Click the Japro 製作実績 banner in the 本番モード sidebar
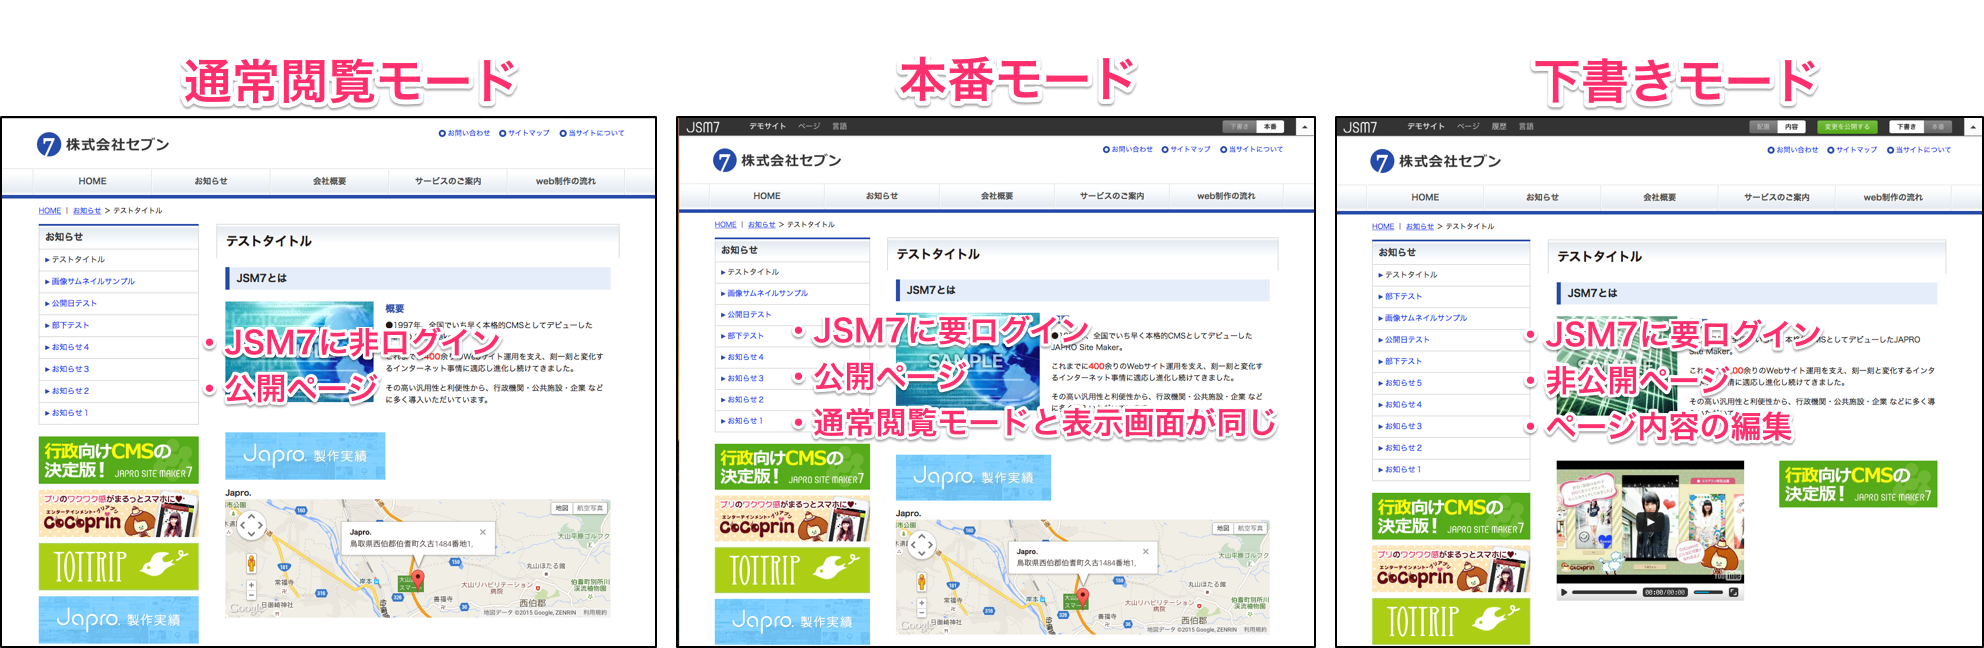This screenshot has height=648, width=1984. click(792, 622)
